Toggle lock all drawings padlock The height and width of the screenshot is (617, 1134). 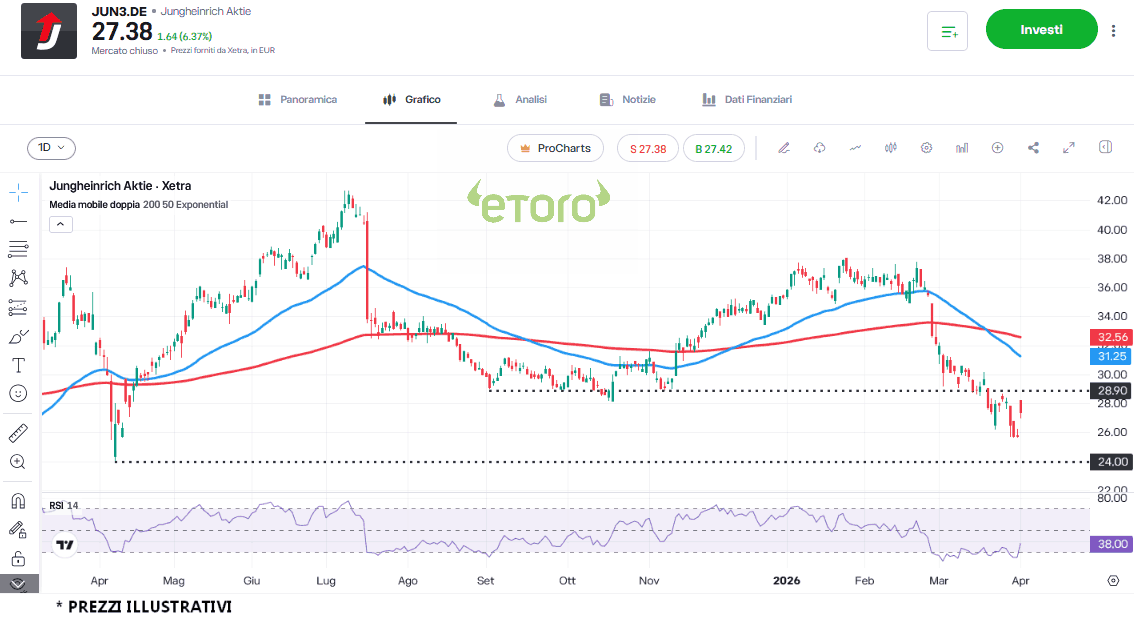click(x=18, y=558)
